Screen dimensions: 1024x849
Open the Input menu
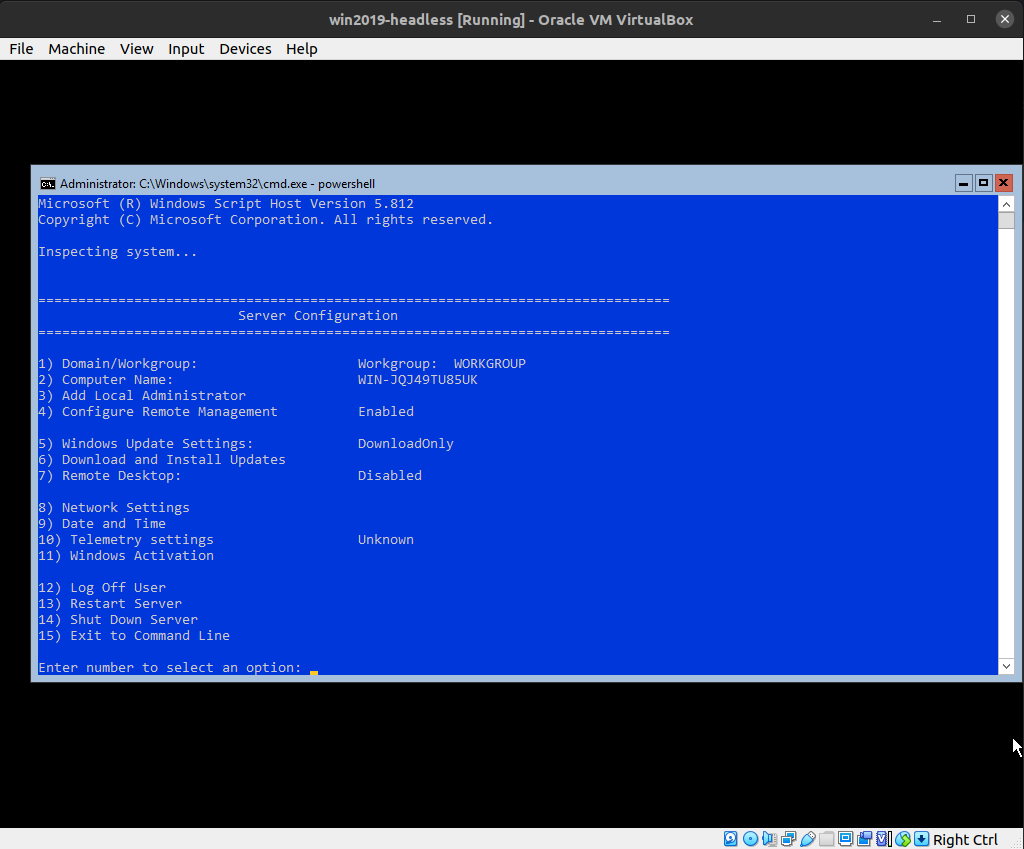(x=186, y=49)
